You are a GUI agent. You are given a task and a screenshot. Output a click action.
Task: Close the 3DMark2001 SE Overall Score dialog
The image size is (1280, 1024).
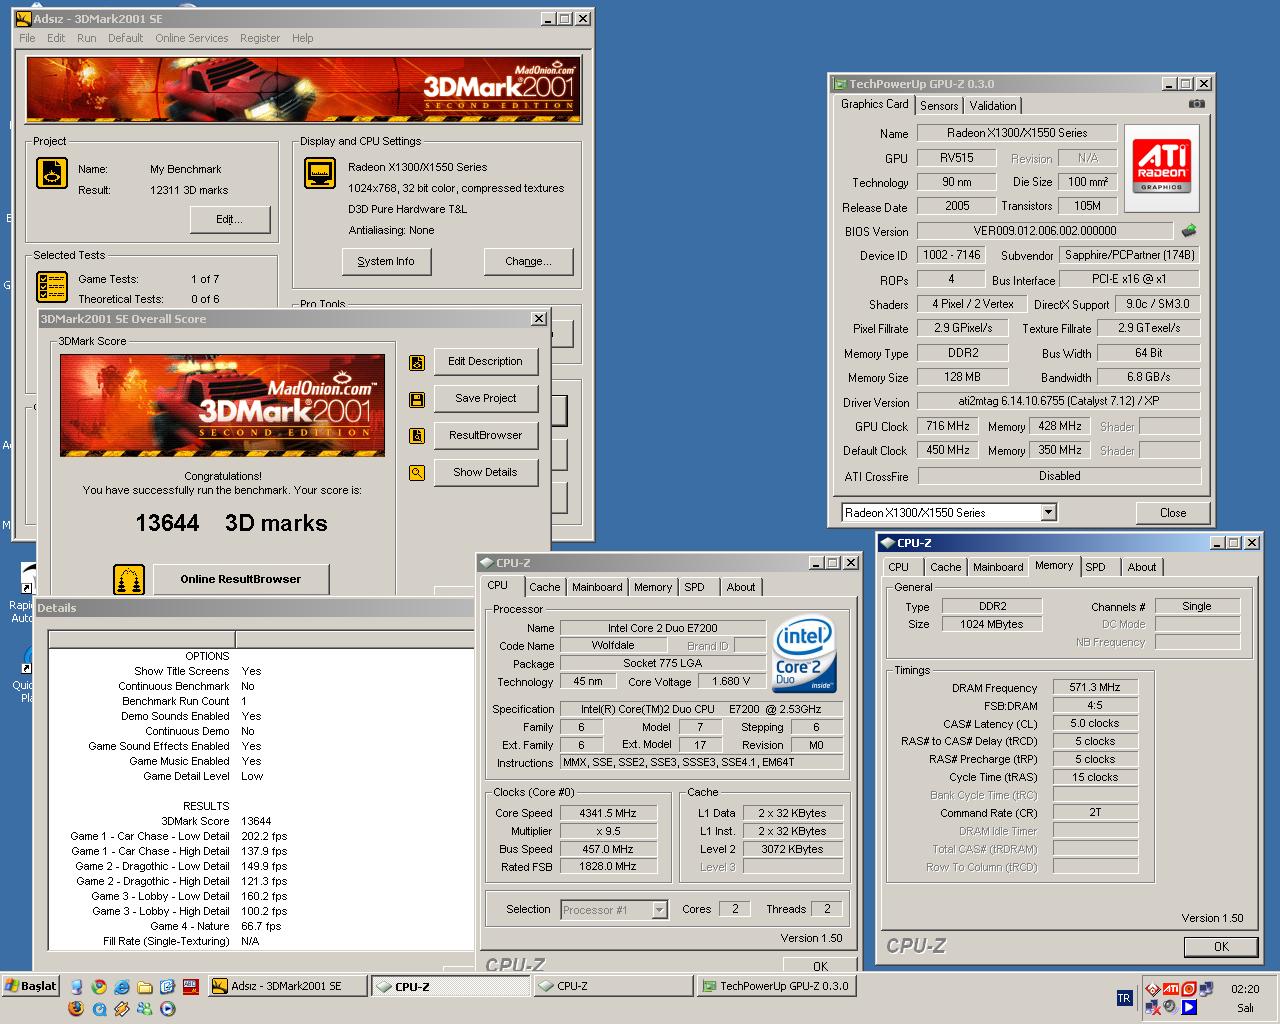(x=539, y=319)
